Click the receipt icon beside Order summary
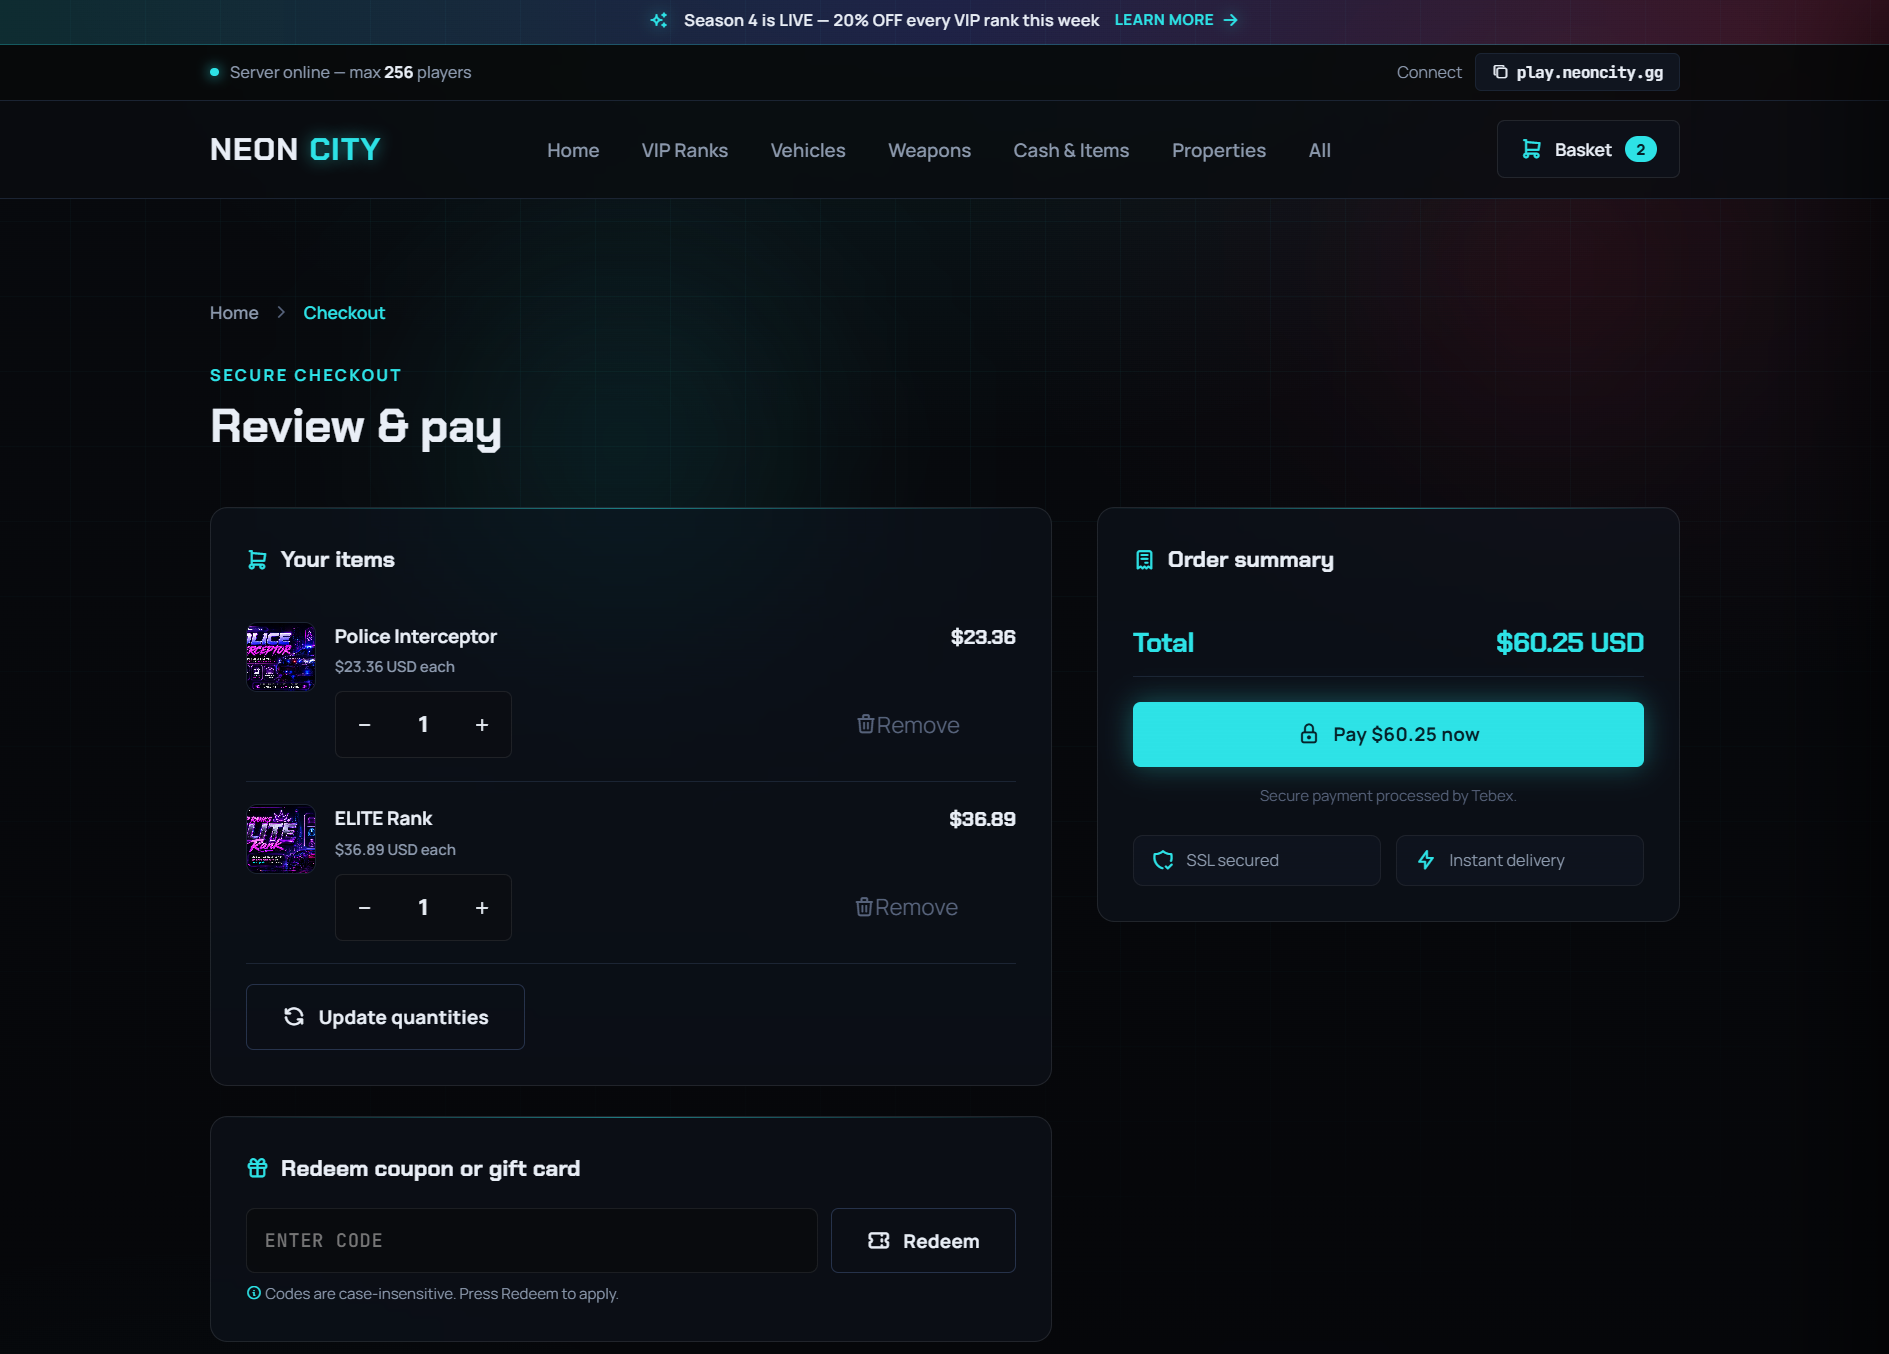The image size is (1889, 1354). [1144, 560]
